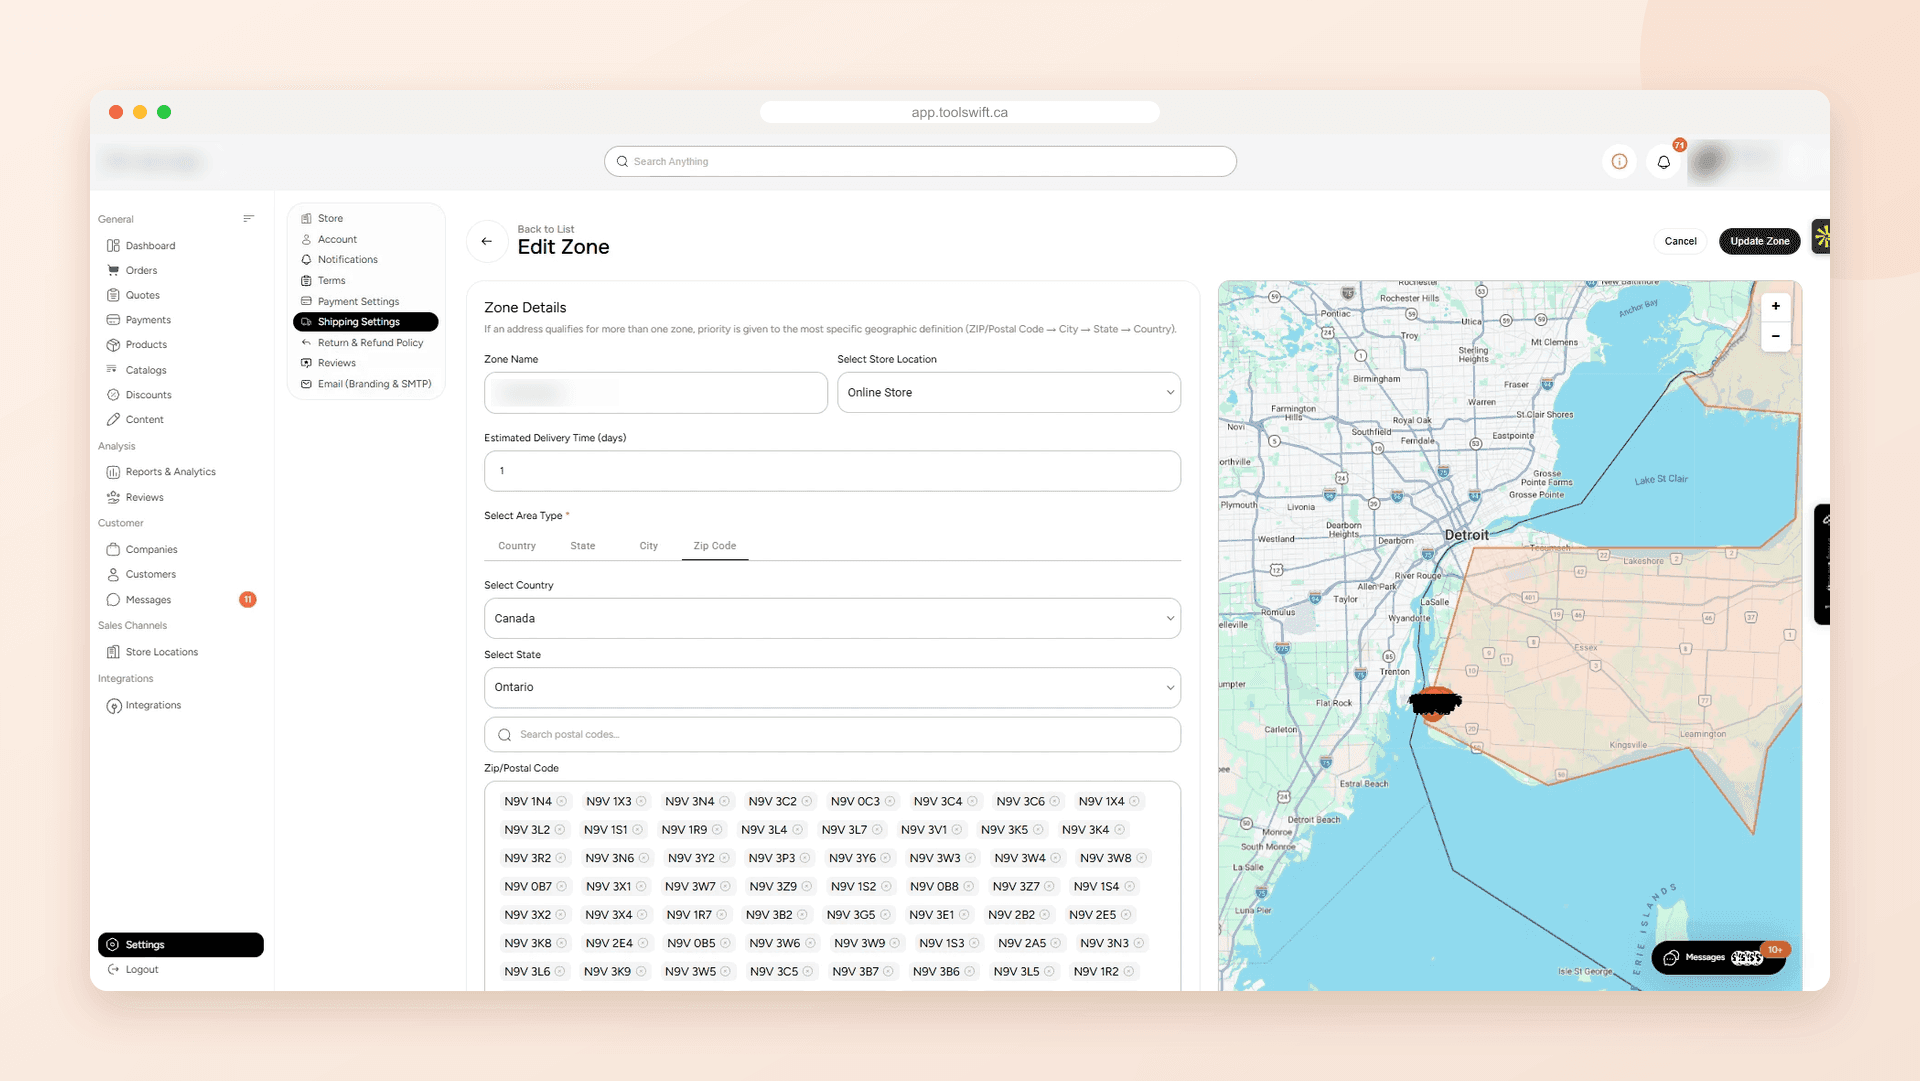Screen dimensions: 1920x1081
Task: Open Notifications settings
Action: coord(348,260)
